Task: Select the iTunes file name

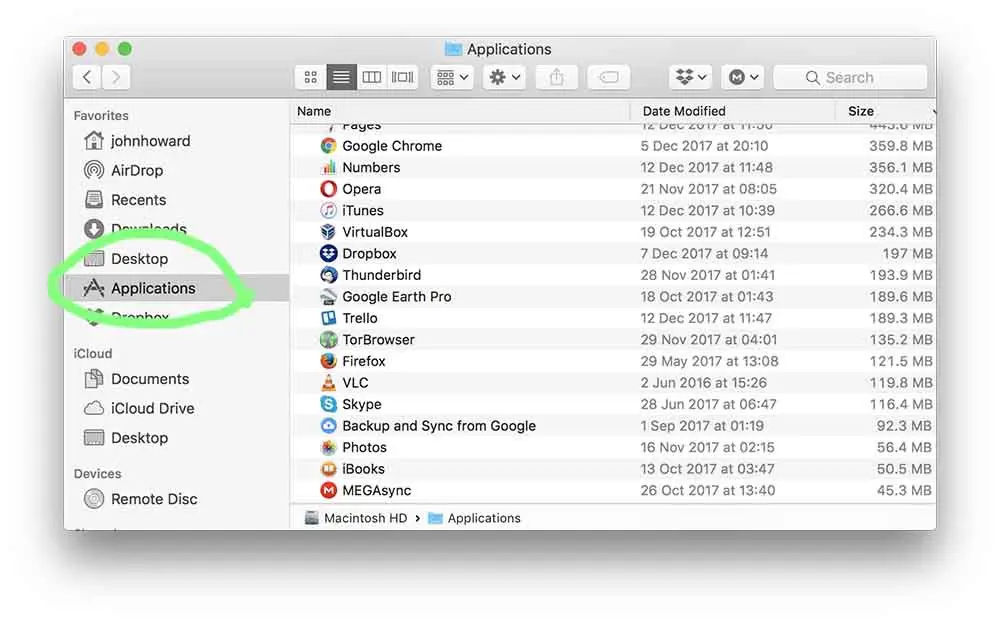Action: point(362,210)
